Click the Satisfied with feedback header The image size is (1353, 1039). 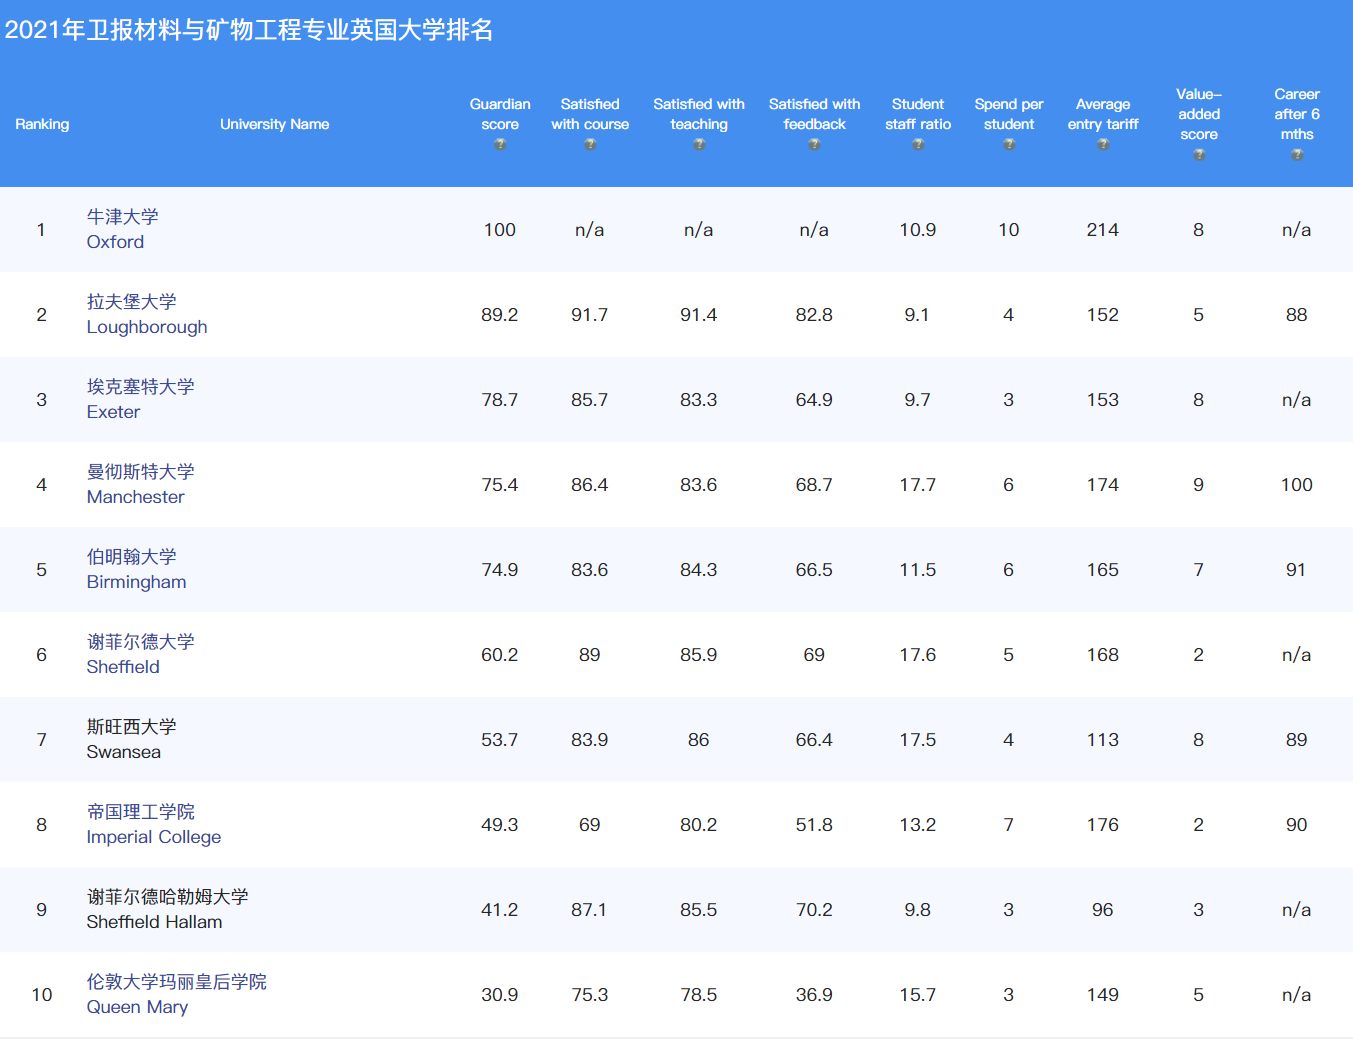[814, 114]
